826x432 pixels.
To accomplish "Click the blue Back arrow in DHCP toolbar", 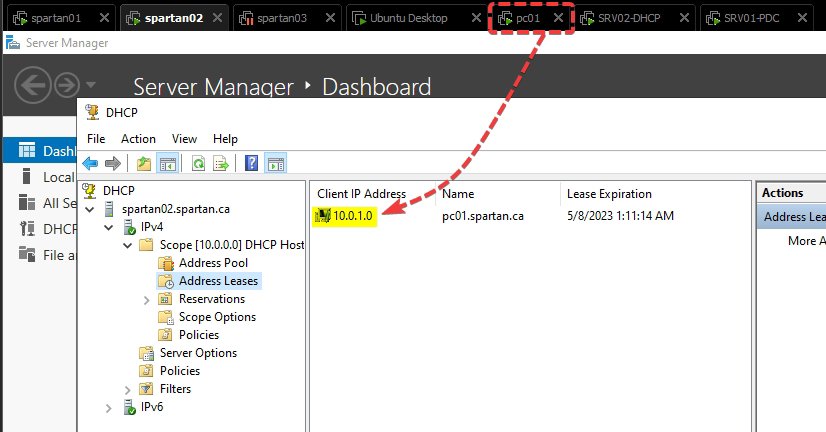I will pyautogui.click(x=90, y=163).
